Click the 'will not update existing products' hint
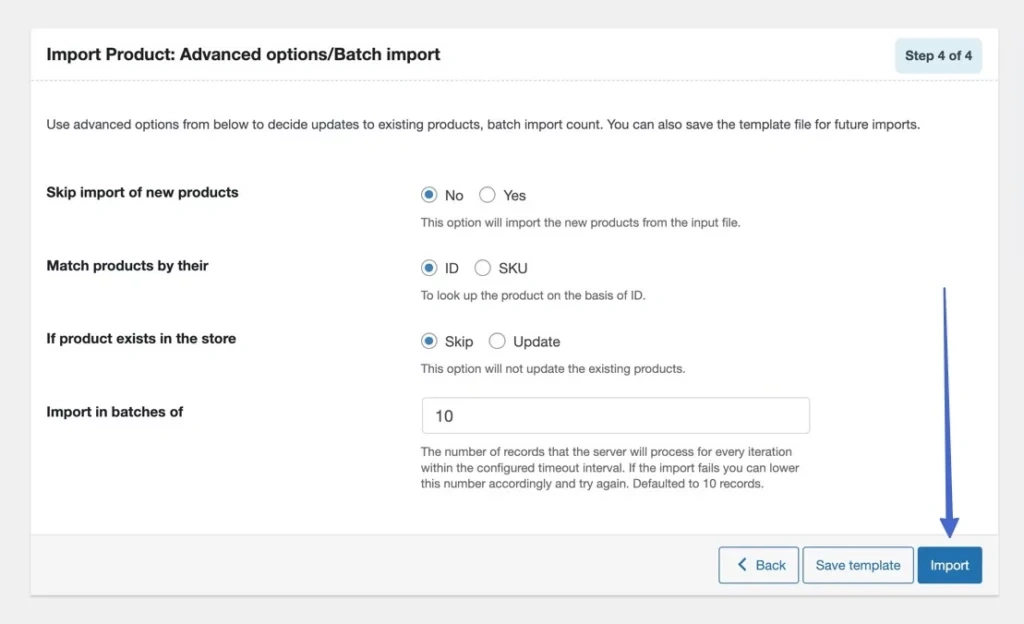The image size is (1024, 624). 552,369
